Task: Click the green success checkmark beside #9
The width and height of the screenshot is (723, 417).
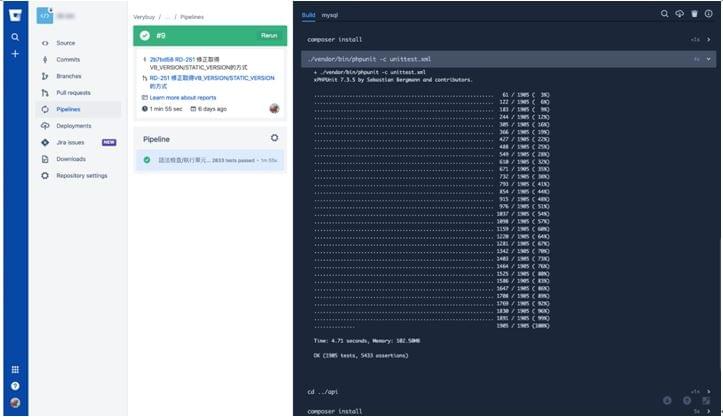Action: tap(145, 36)
